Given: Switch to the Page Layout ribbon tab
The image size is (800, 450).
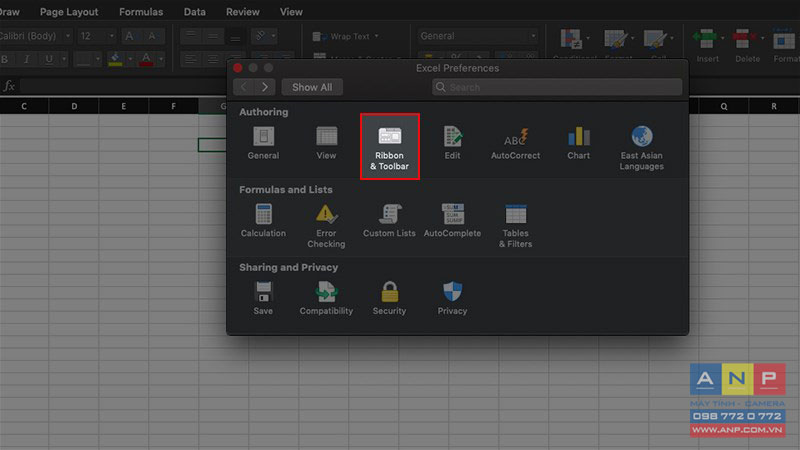Looking at the screenshot, I should tap(69, 12).
